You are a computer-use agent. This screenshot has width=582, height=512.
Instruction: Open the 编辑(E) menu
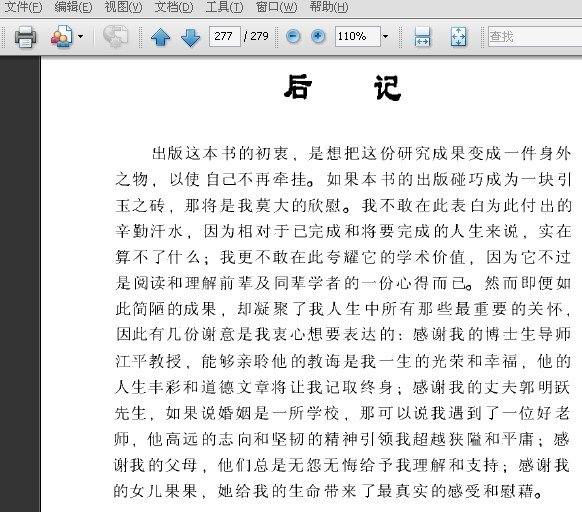click(73, 7)
